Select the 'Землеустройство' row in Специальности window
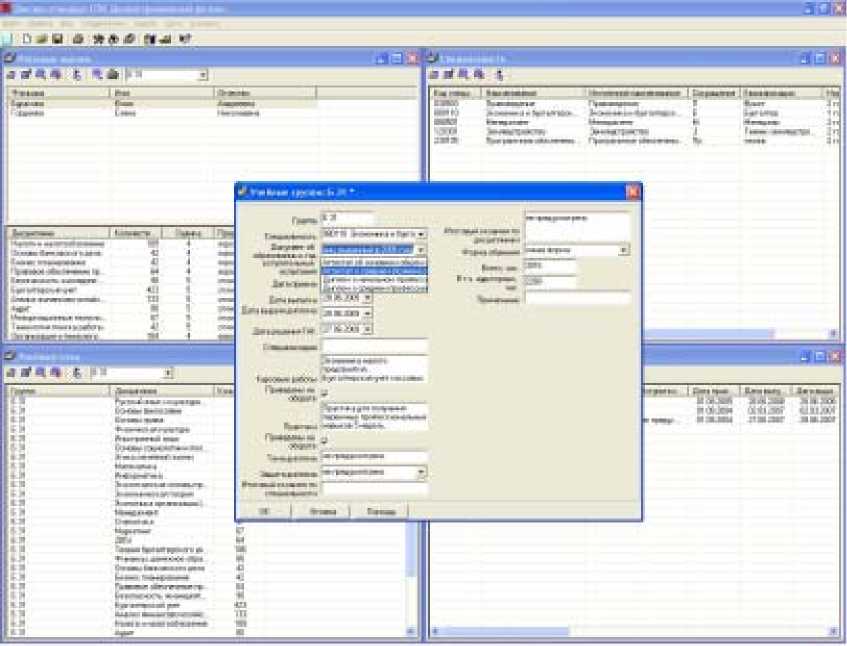Image resolution: width=847 pixels, height=646 pixels. [634, 132]
